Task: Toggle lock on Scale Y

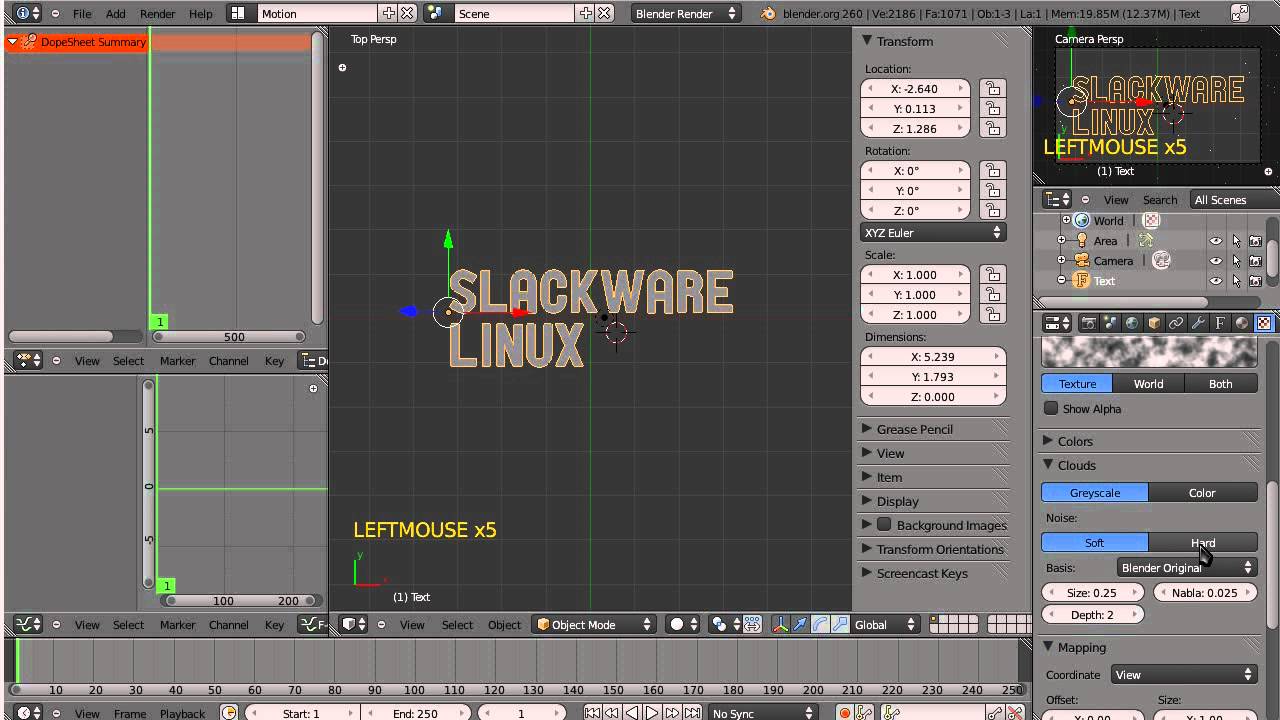Action: [992, 294]
